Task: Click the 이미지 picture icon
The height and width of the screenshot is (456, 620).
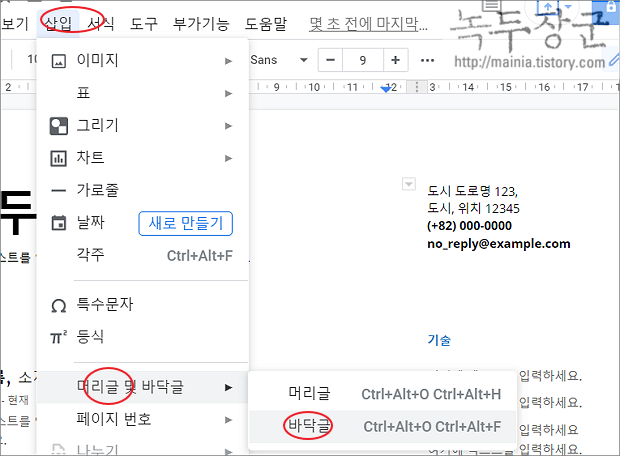Action: point(59,61)
